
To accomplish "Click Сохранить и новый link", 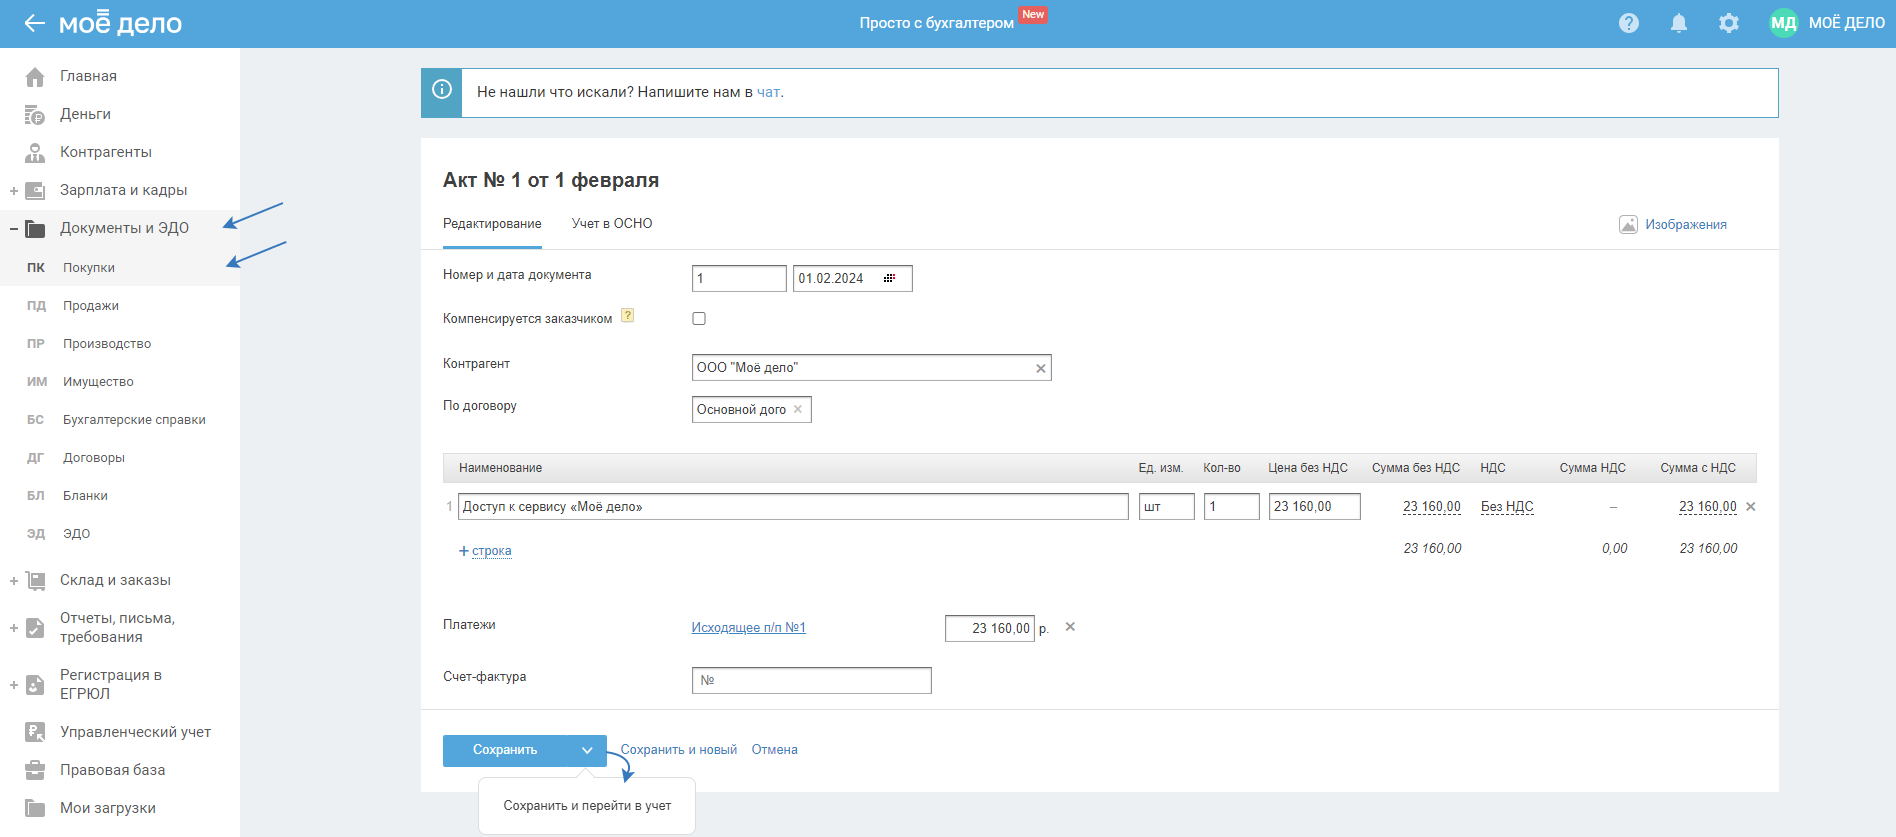I will coord(679,750).
